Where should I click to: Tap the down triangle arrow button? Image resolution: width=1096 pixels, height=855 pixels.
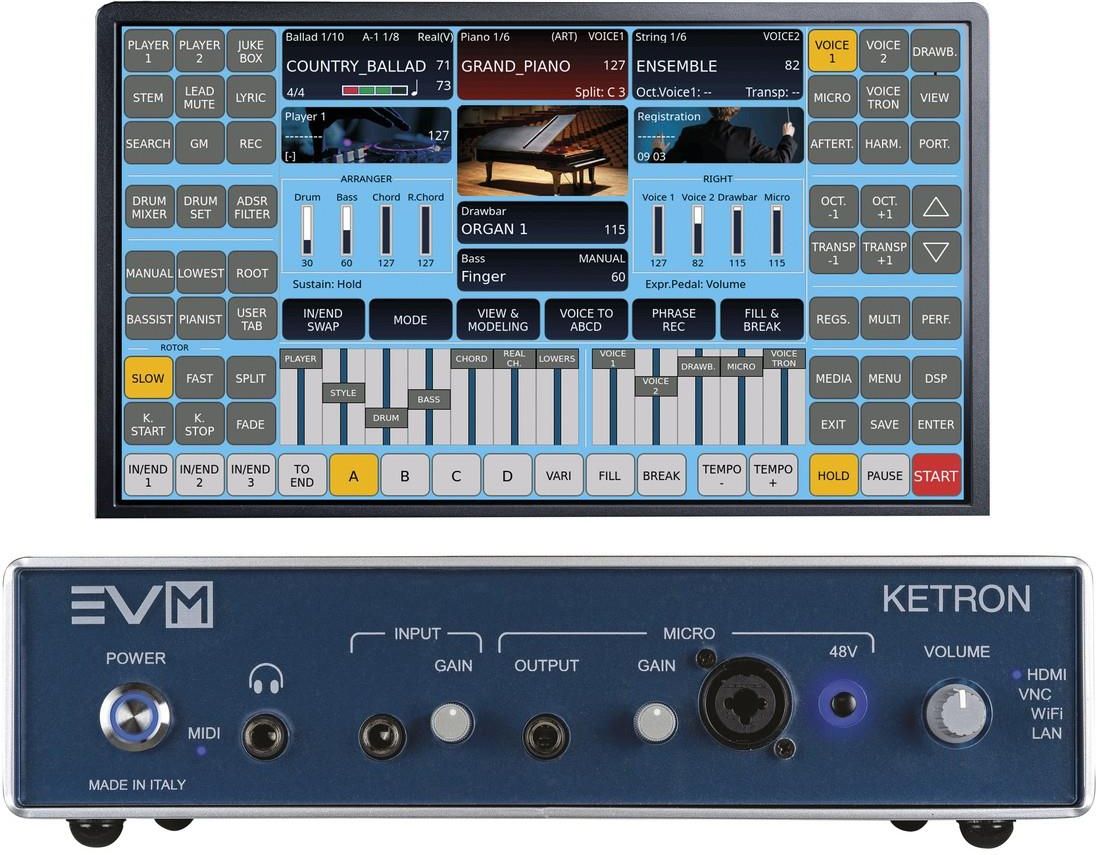click(x=935, y=252)
